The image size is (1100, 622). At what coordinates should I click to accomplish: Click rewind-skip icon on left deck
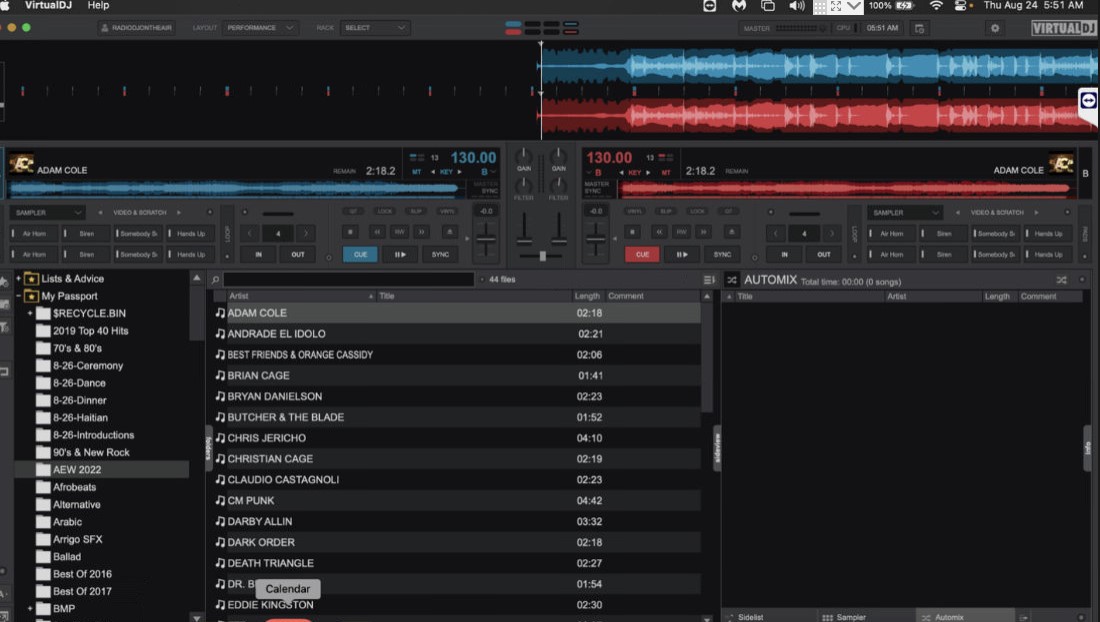click(377, 232)
